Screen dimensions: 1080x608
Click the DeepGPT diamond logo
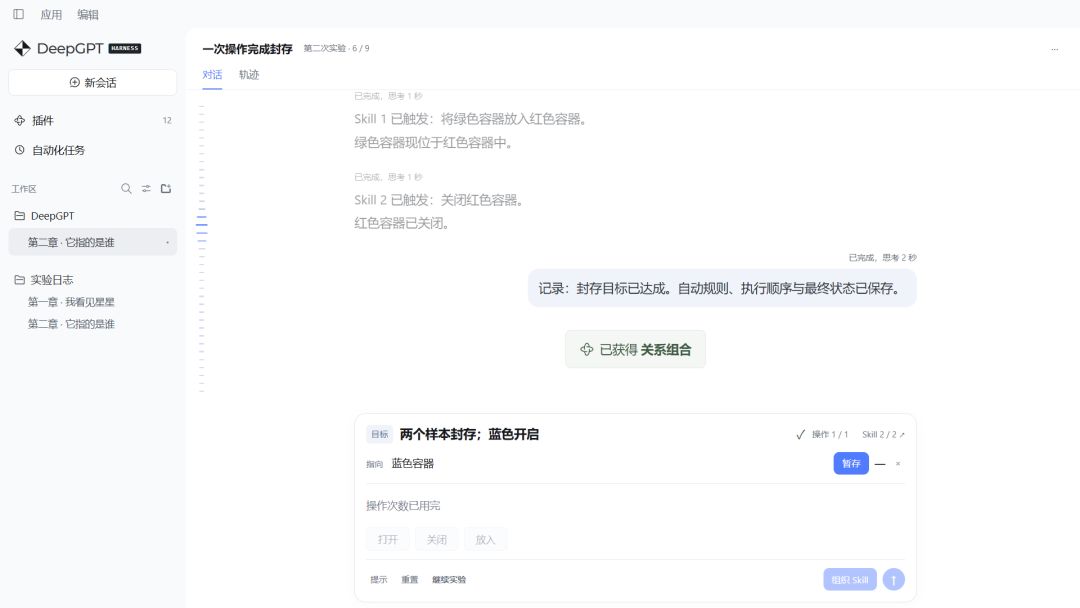(22, 48)
